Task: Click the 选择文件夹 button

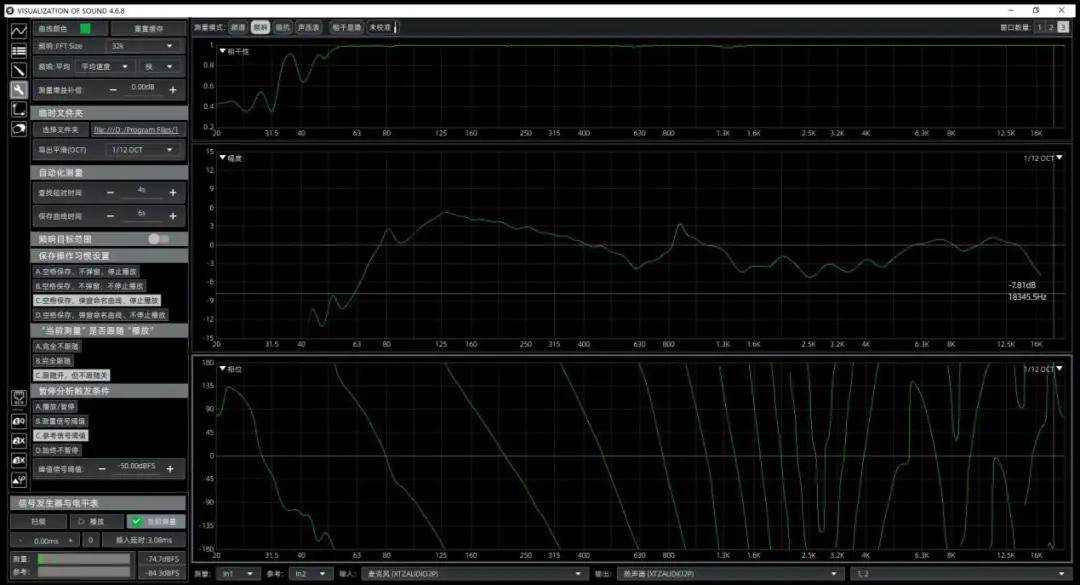Action: [60, 129]
